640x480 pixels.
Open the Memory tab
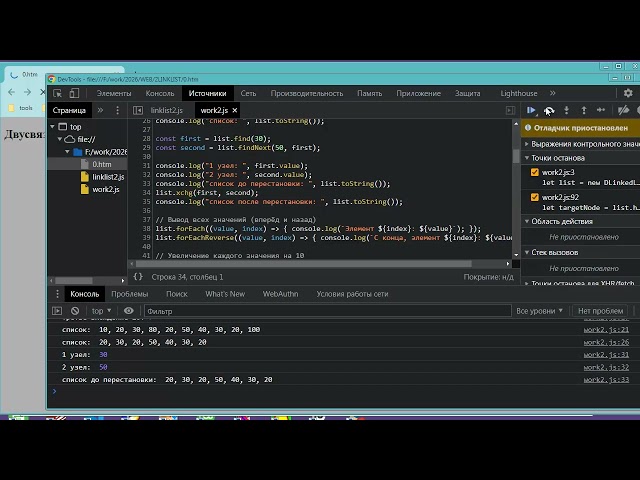click(x=369, y=93)
